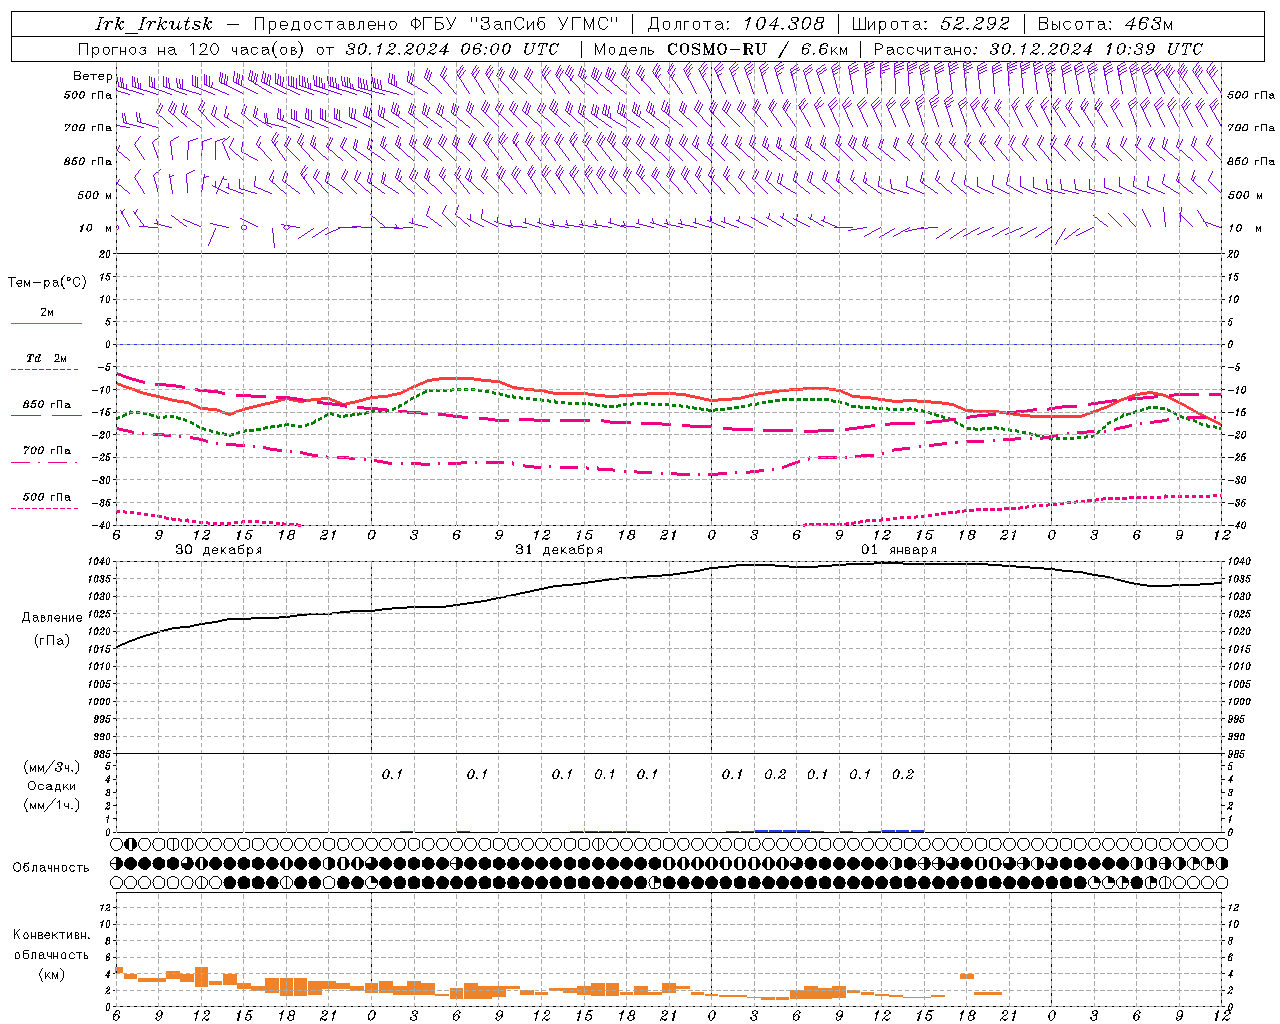The image size is (1280, 1024).
Task: Click the Тем-ра(°C) axis title
Action: click(47, 283)
